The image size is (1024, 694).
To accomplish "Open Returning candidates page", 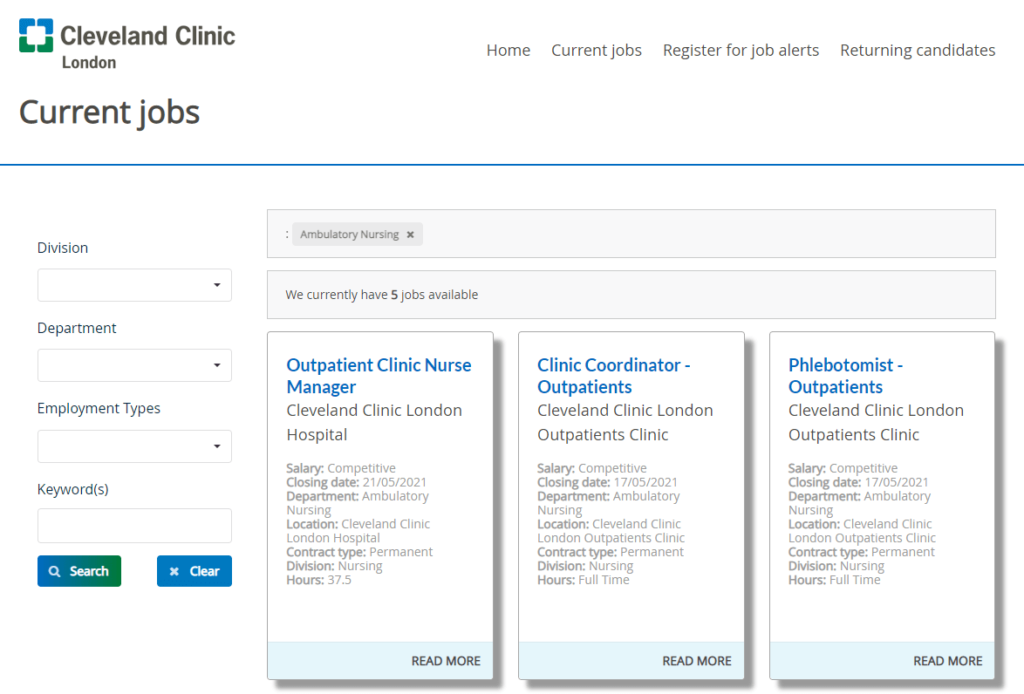I will (918, 50).
